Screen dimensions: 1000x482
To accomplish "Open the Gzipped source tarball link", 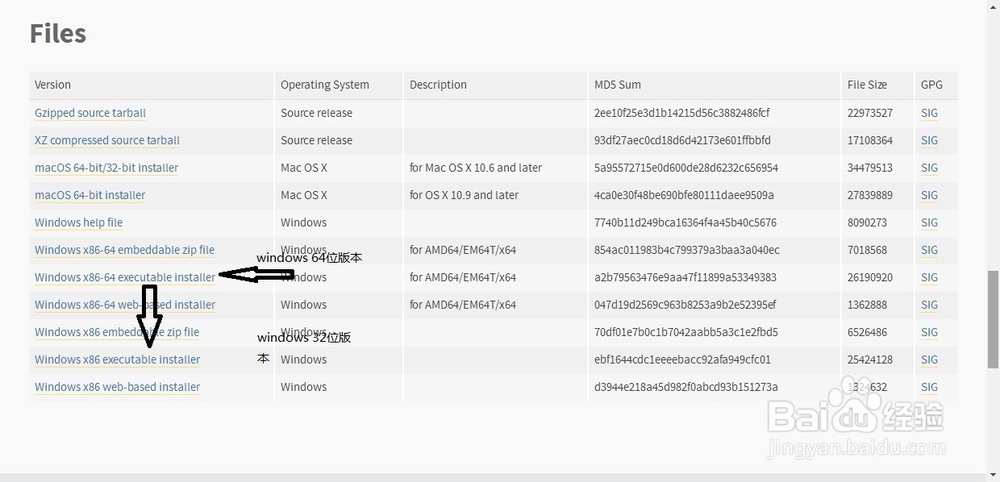I will 90,113.
